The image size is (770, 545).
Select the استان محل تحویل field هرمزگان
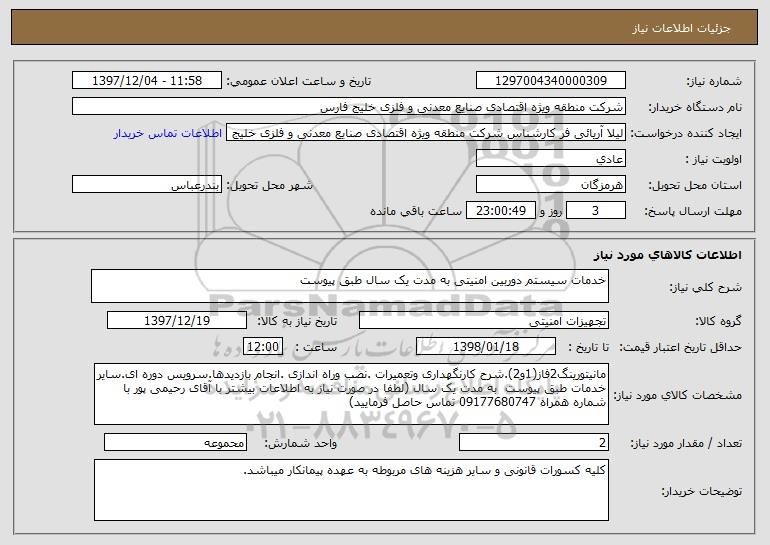pos(550,185)
